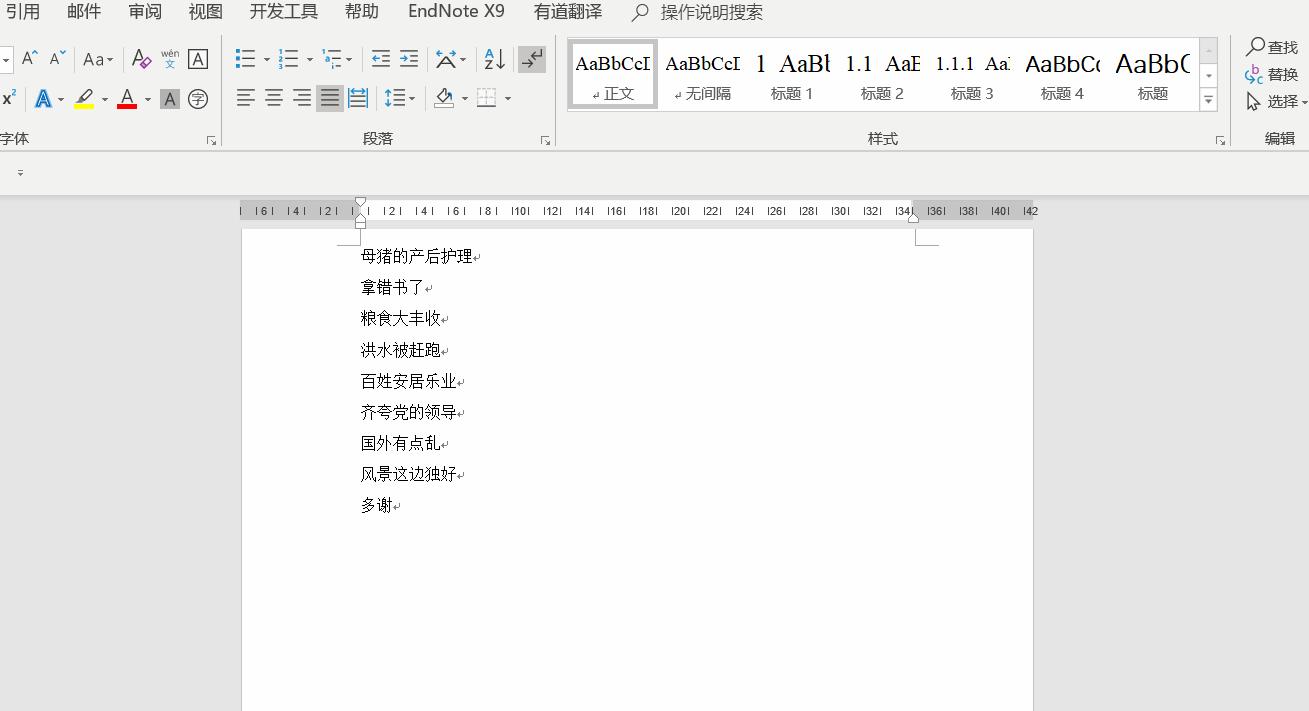The height and width of the screenshot is (711, 1309).
Task: Toggle show/hide paragraph marks
Action: (531, 59)
